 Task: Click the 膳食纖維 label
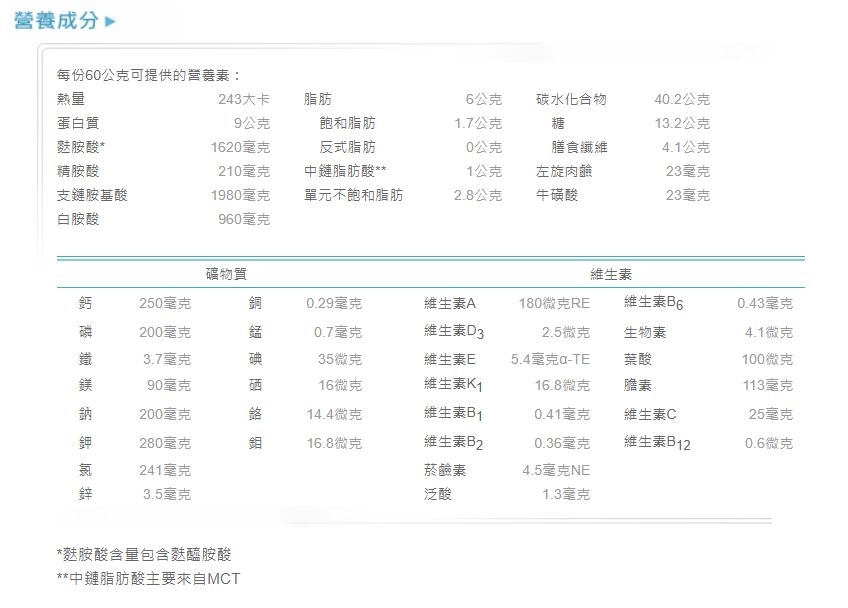click(x=579, y=147)
